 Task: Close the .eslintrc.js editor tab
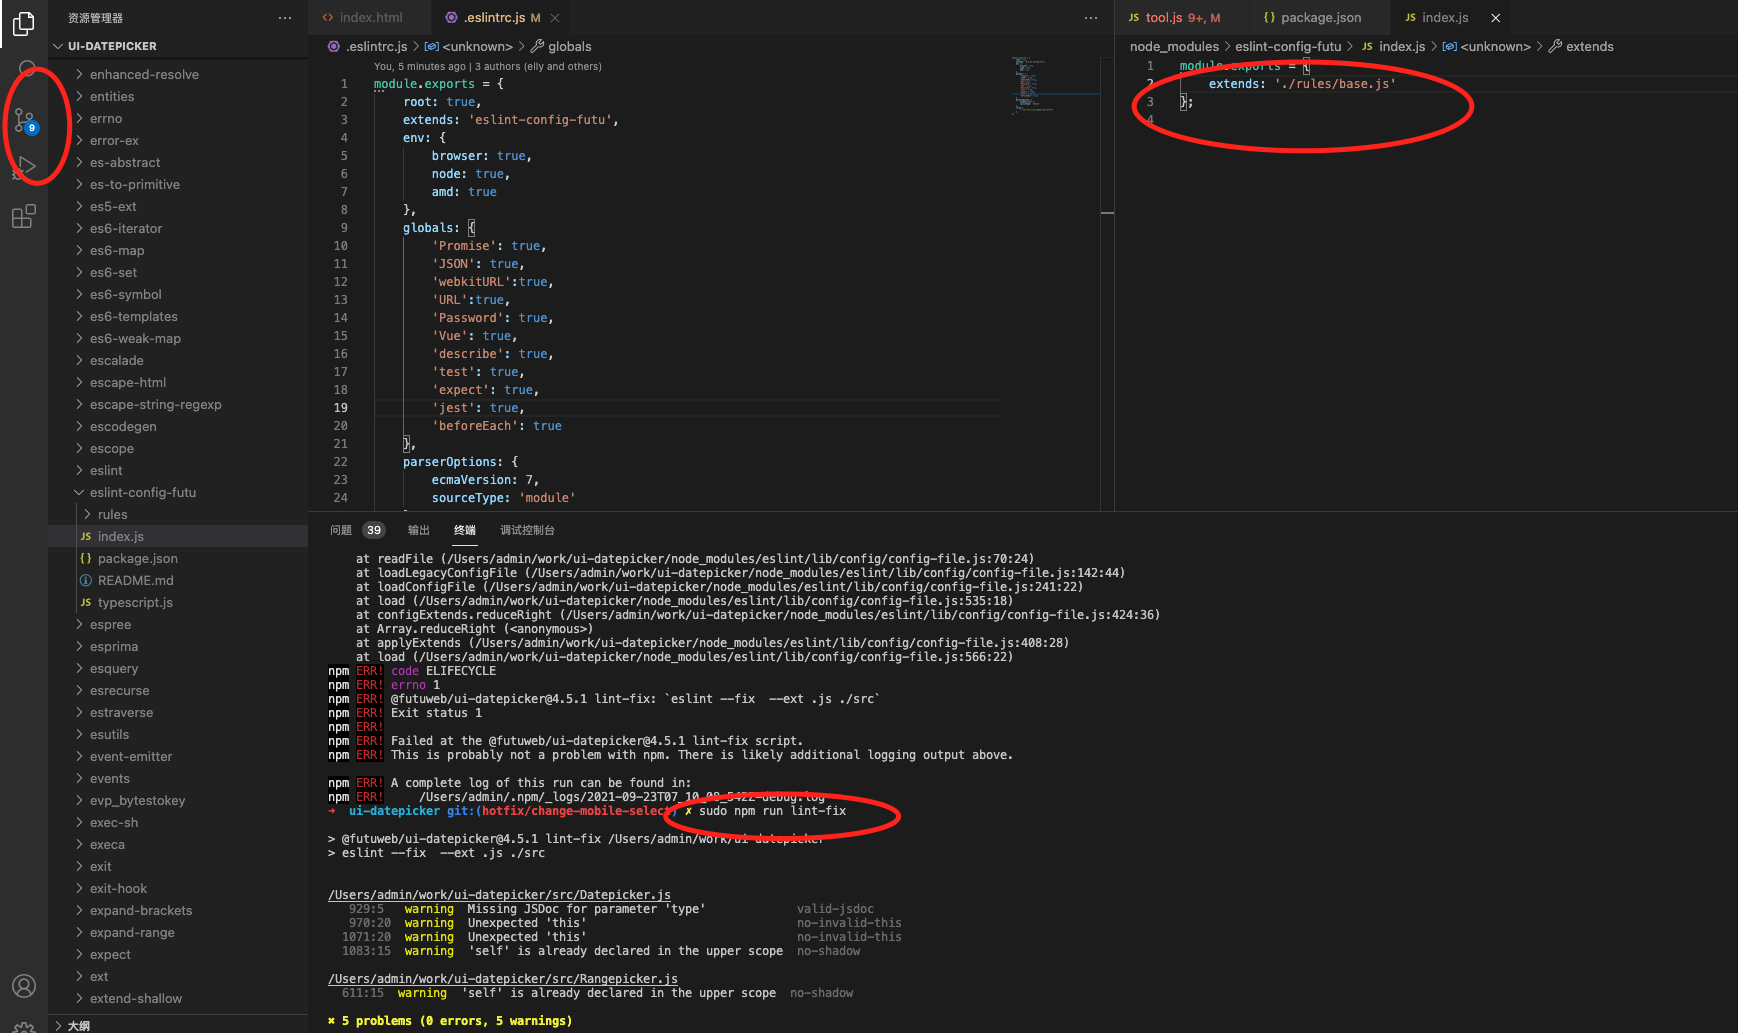[555, 18]
